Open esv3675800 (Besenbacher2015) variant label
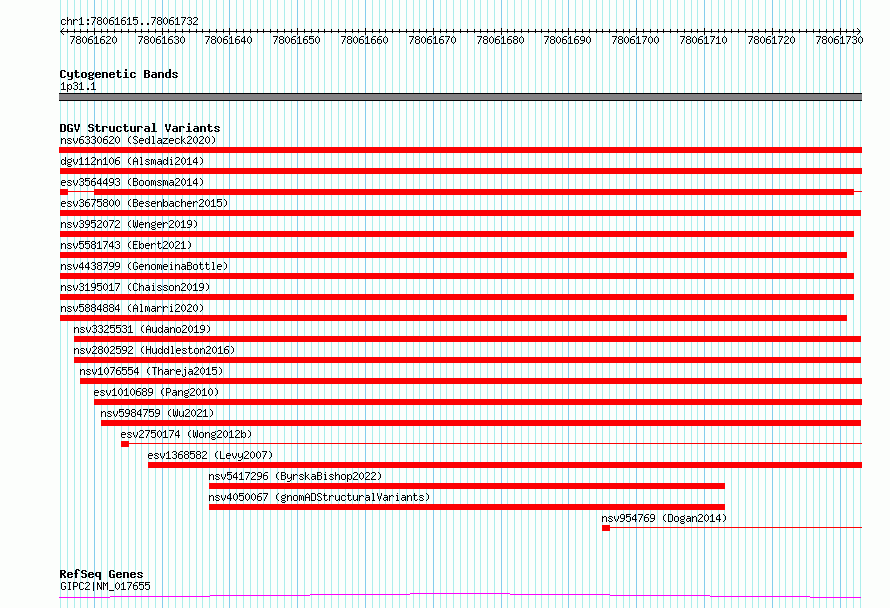Image resolution: width=890 pixels, height=608 pixels. coord(144,203)
